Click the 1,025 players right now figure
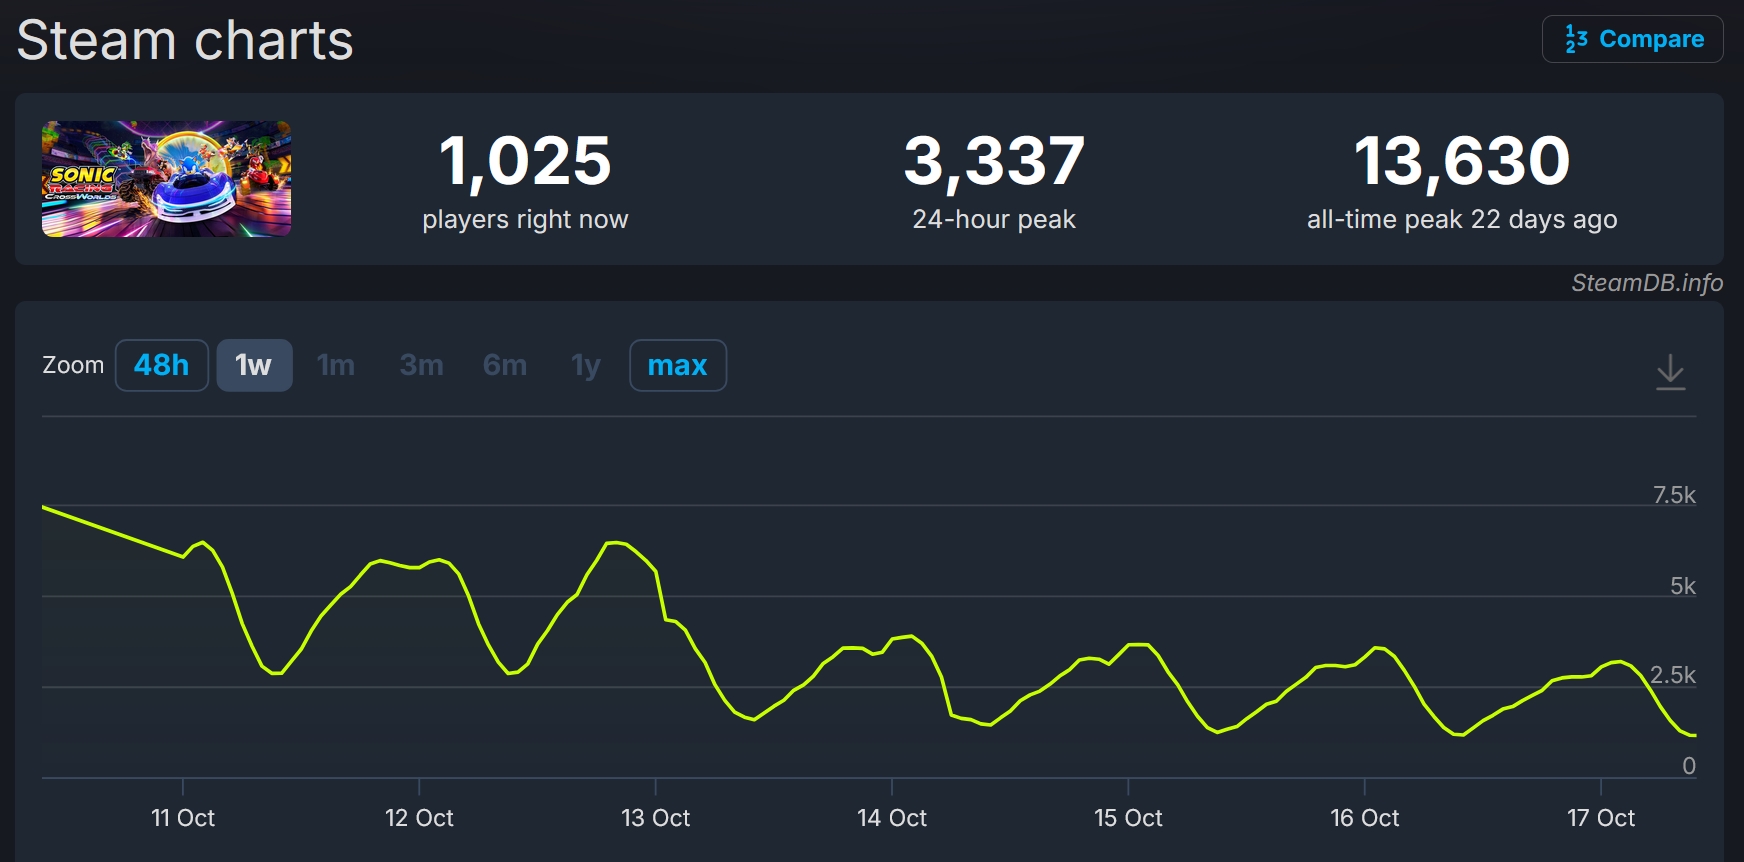This screenshot has height=862, width=1744. pyautogui.click(x=525, y=161)
